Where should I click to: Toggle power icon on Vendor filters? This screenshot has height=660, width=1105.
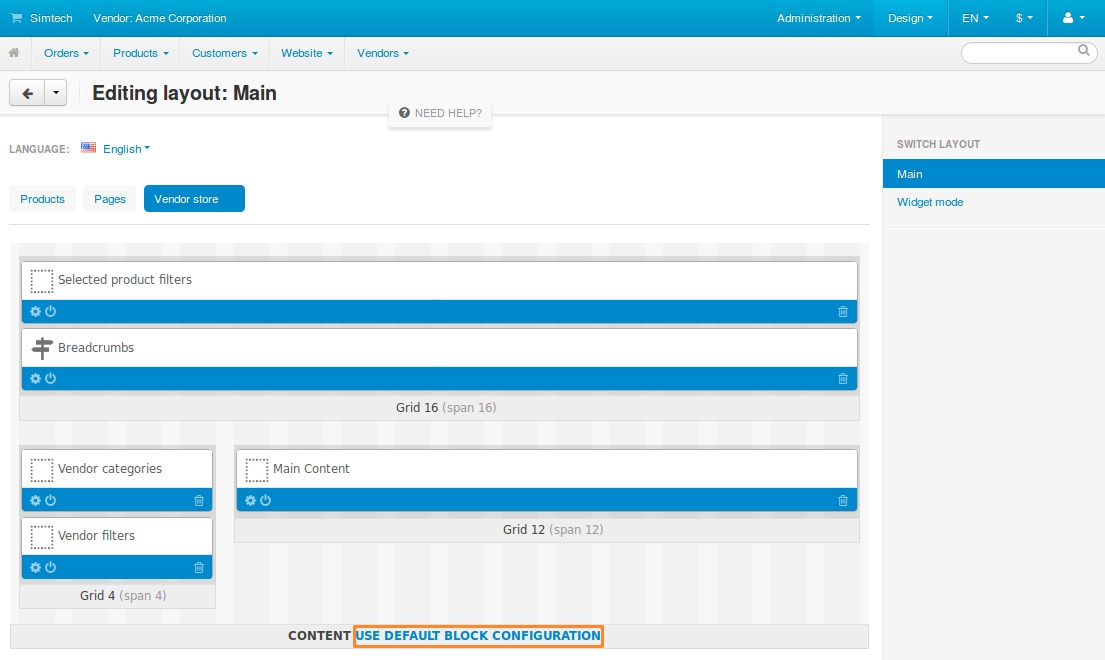51,567
